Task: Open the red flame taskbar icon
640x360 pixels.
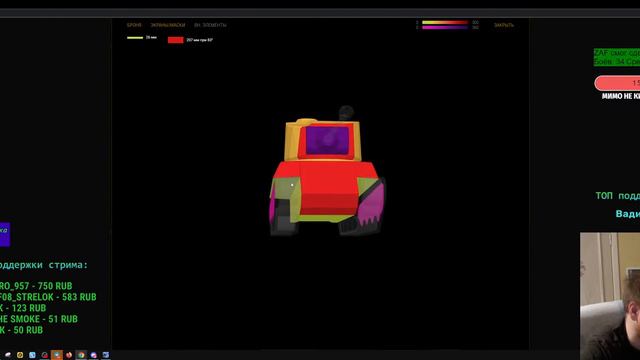Action: click(x=69, y=355)
